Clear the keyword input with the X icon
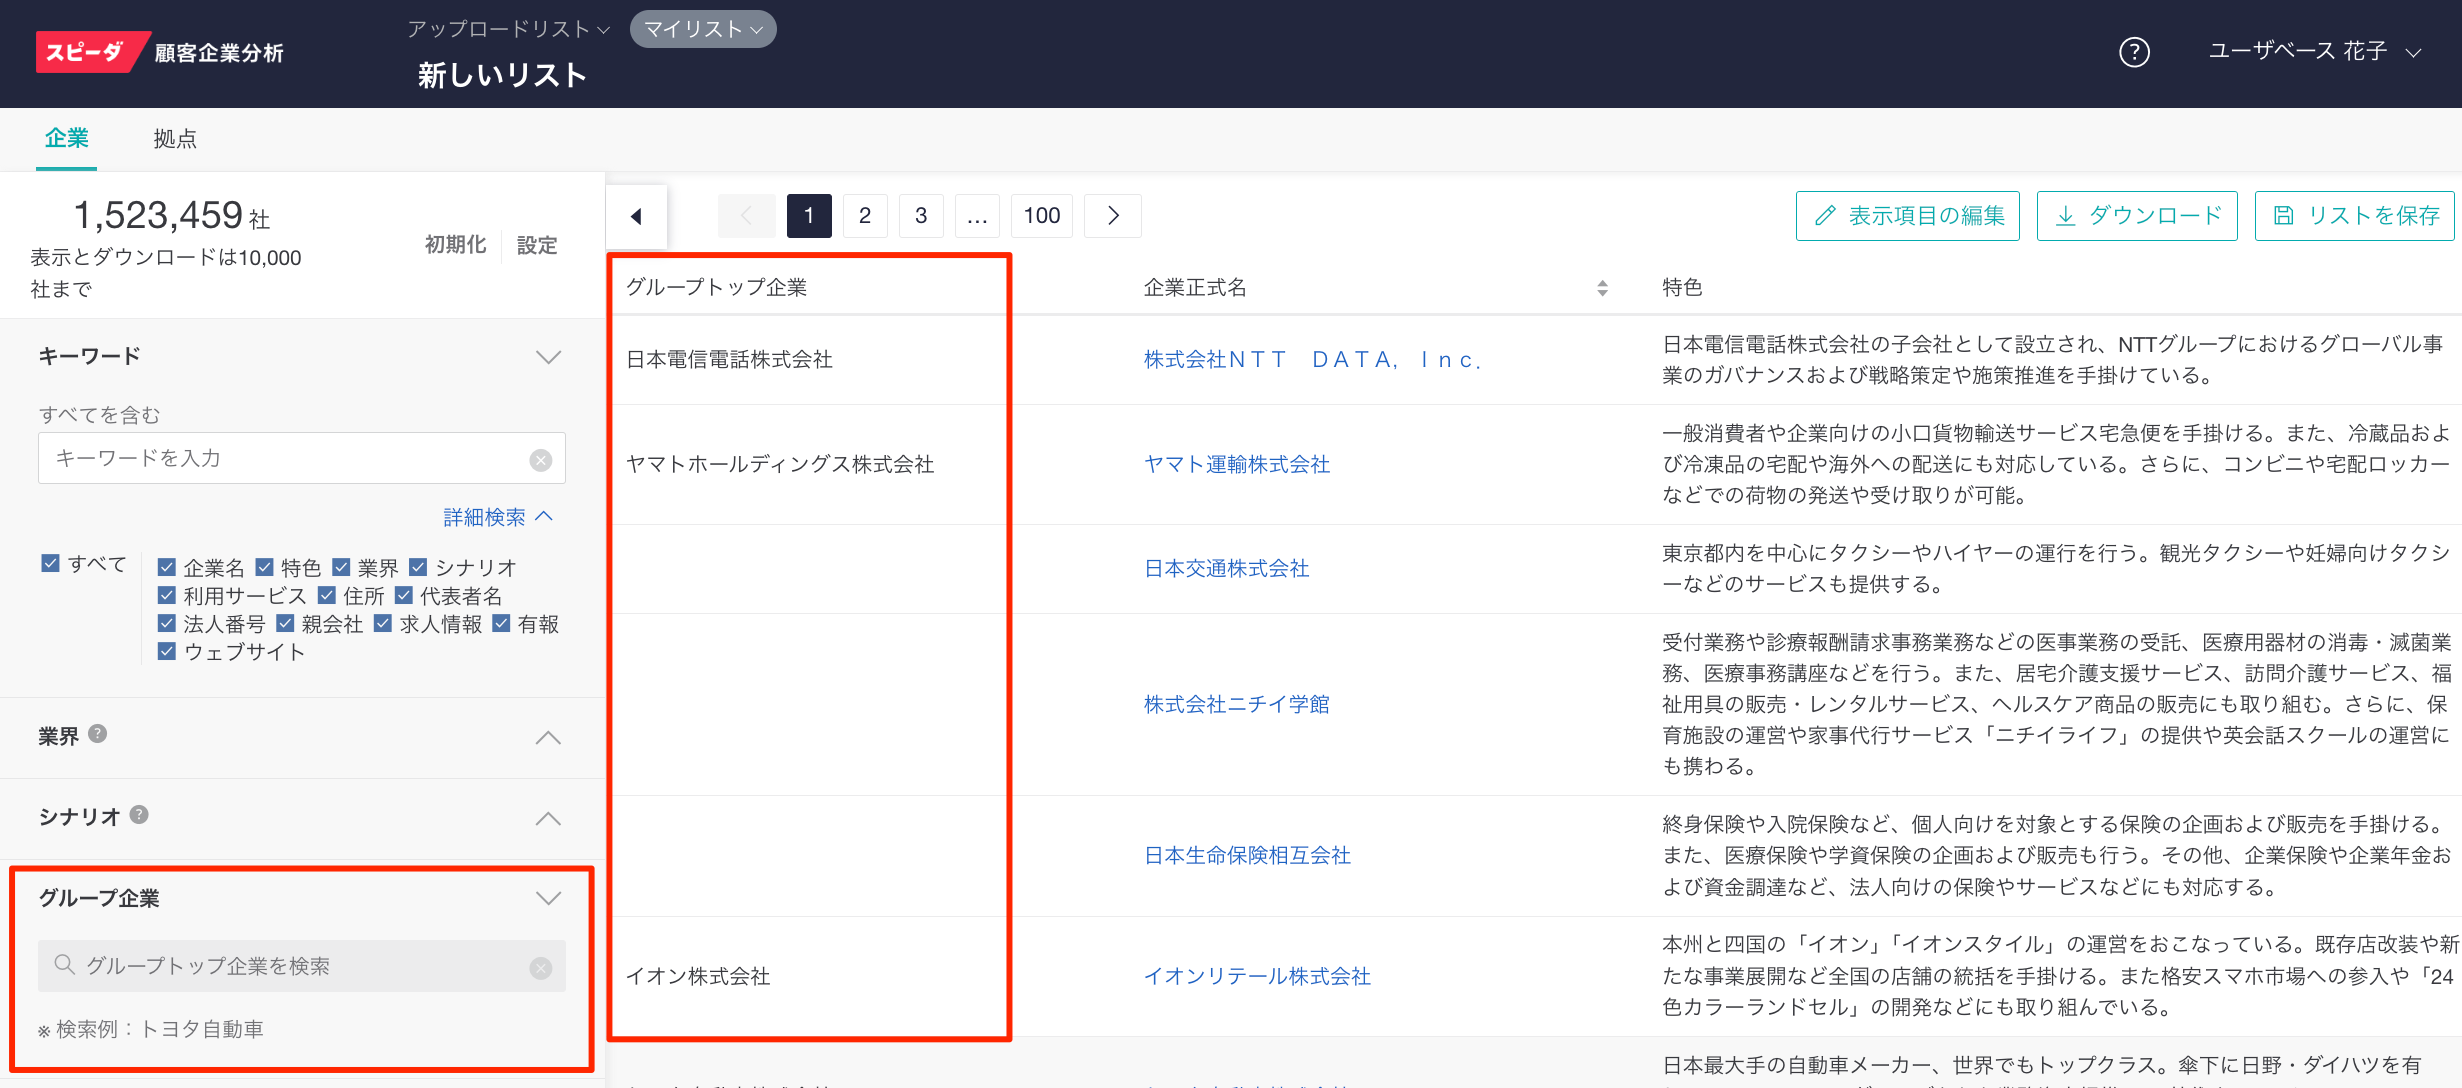This screenshot has width=2462, height=1088. pyautogui.click(x=541, y=460)
